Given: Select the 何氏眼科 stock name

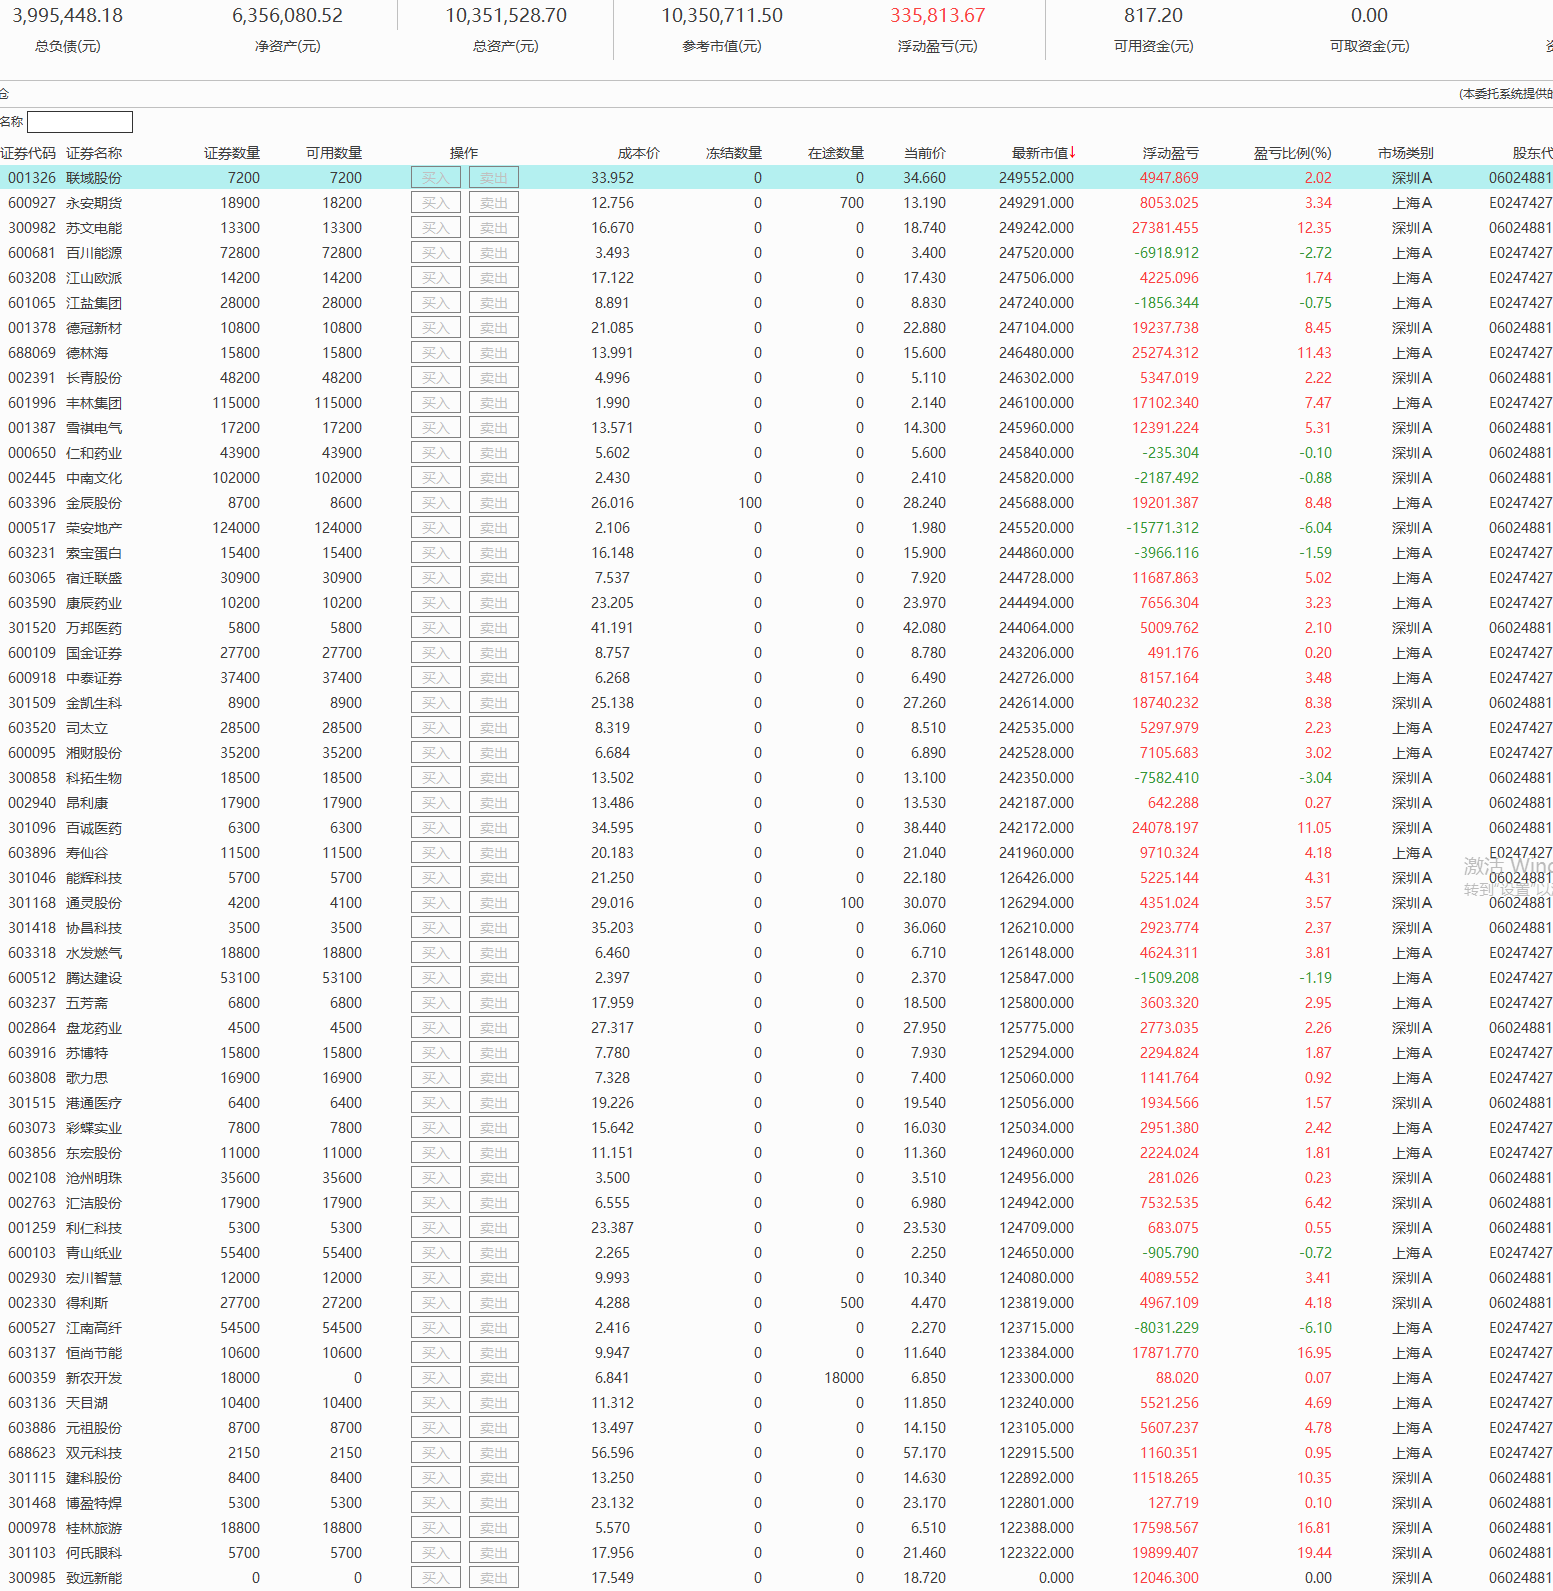Looking at the screenshot, I should pos(94,1553).
